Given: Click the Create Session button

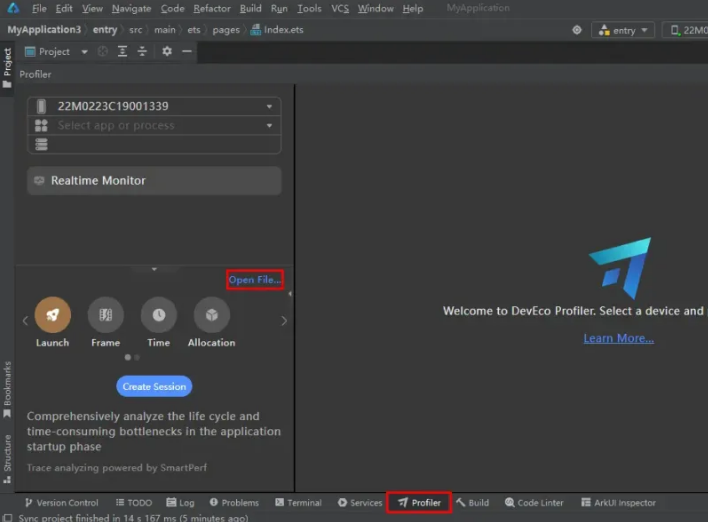Looking at the screenshot, I should [154, 387].
